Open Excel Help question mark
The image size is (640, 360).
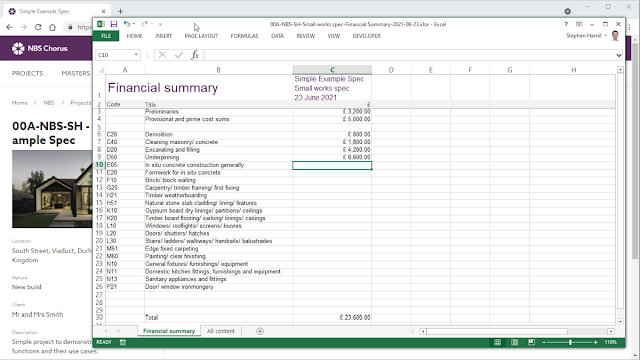tap(566, 24)
